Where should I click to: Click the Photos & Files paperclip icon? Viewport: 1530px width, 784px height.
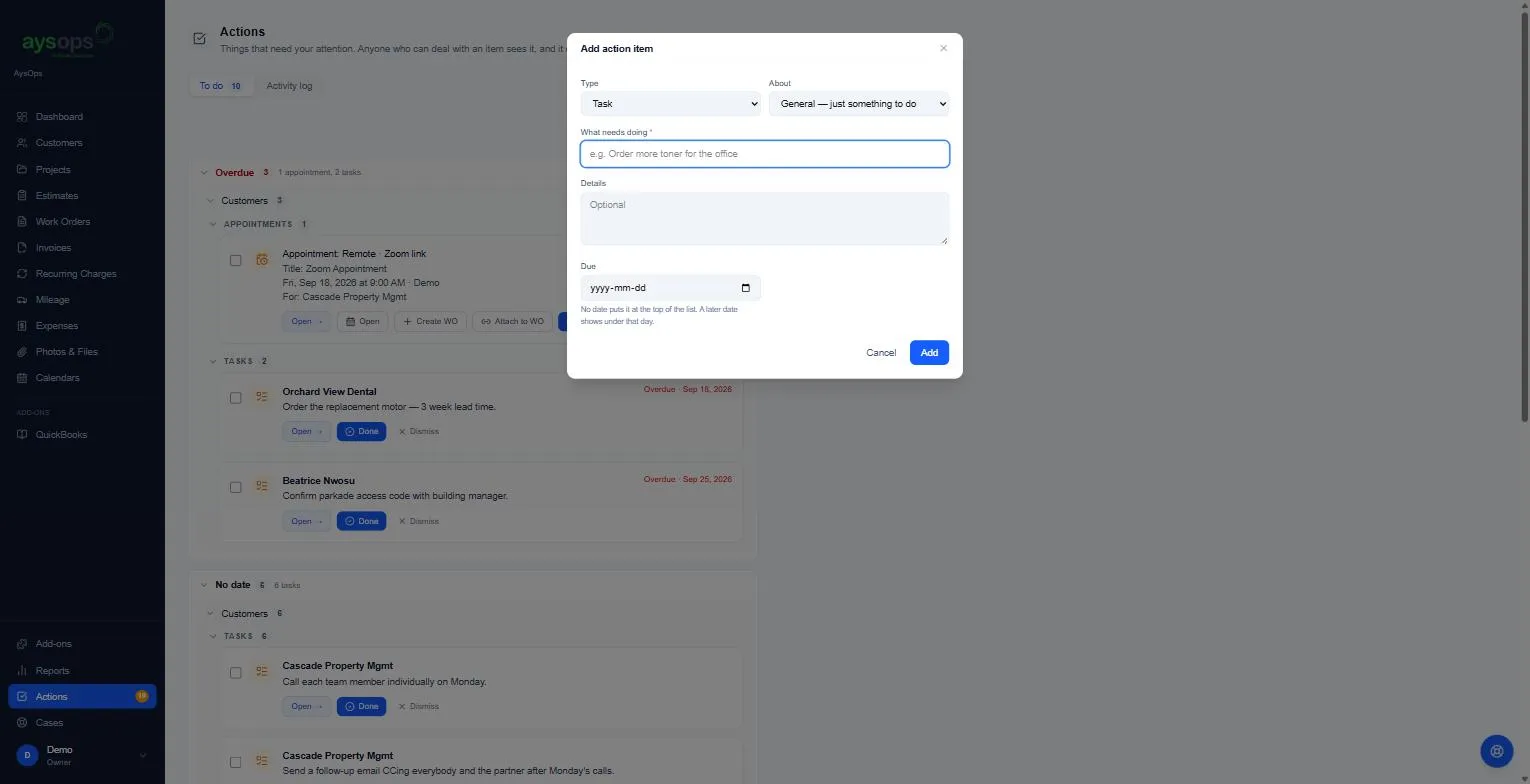tap(22, 352)
